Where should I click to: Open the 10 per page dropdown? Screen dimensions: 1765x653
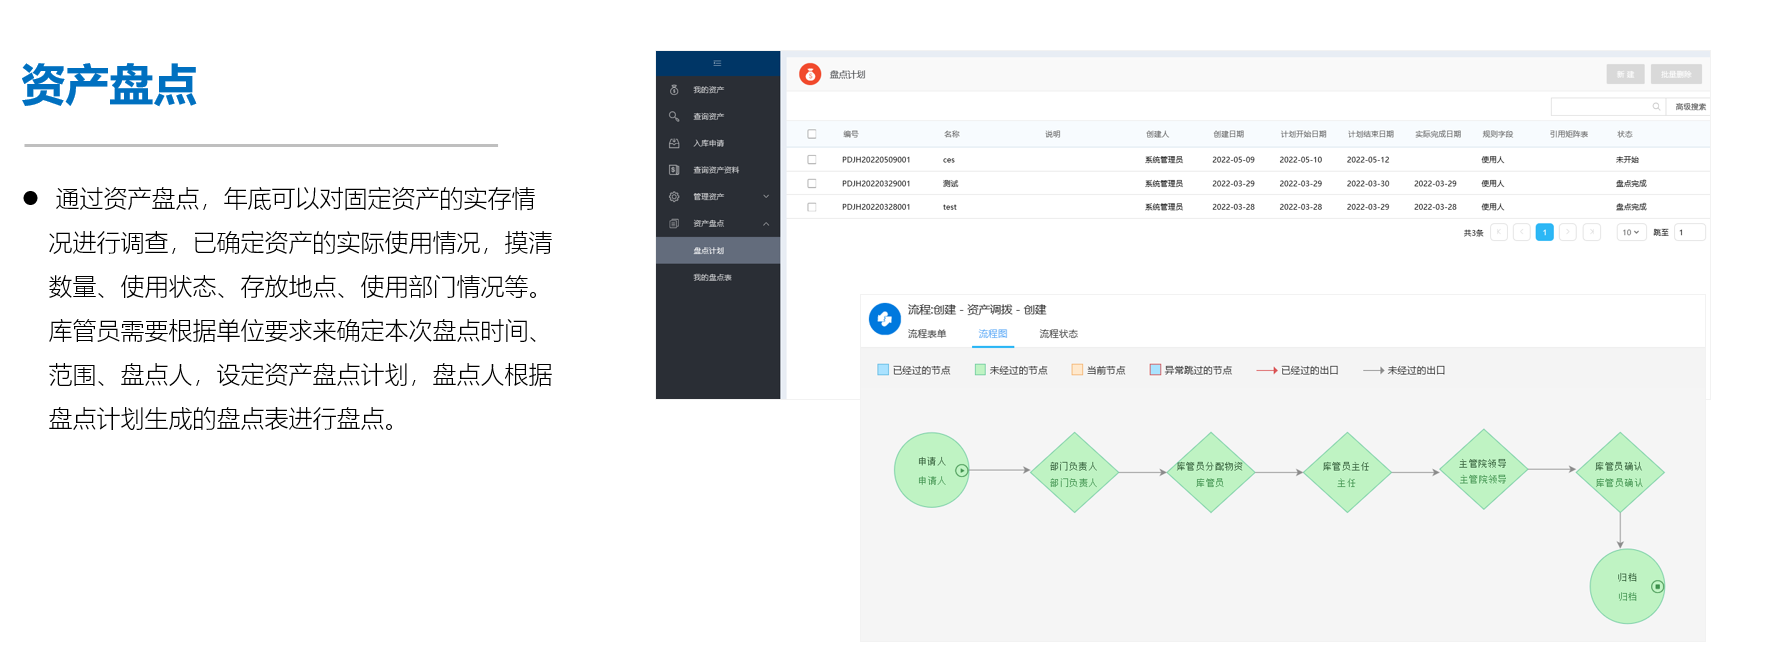coord(1631,232)
